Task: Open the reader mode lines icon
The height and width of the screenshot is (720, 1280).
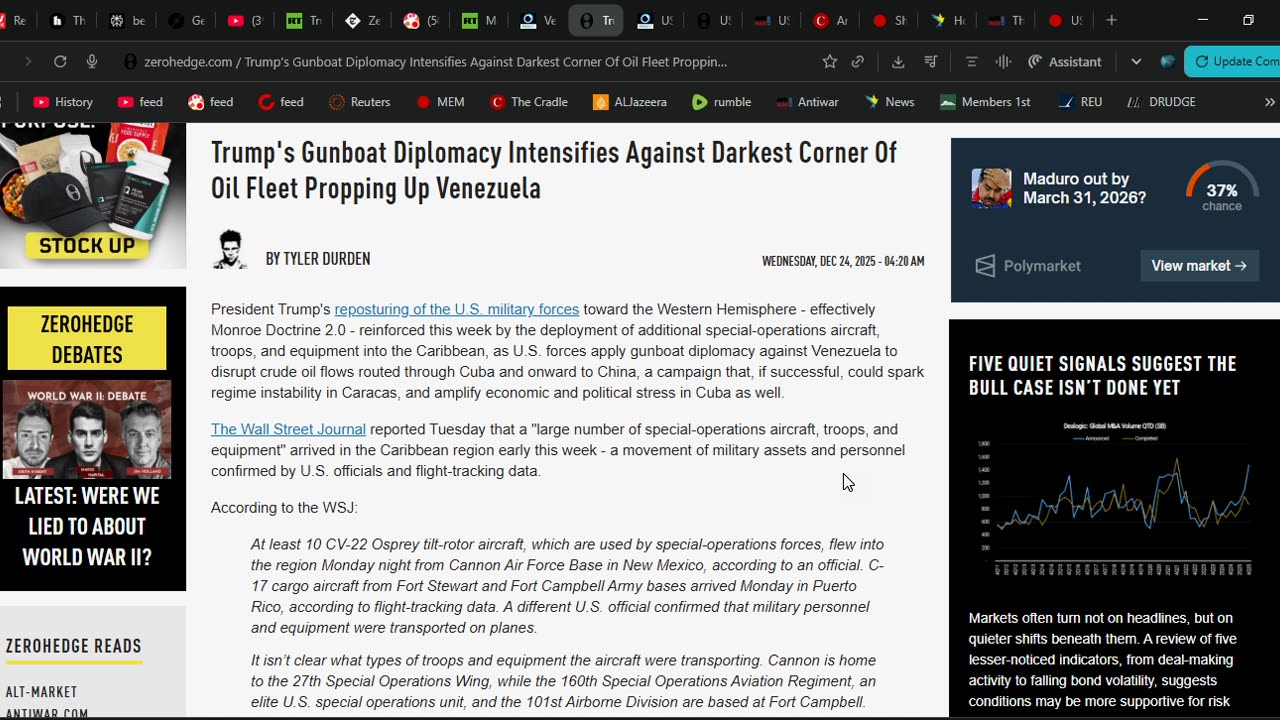Action: (x=971, y=62)
